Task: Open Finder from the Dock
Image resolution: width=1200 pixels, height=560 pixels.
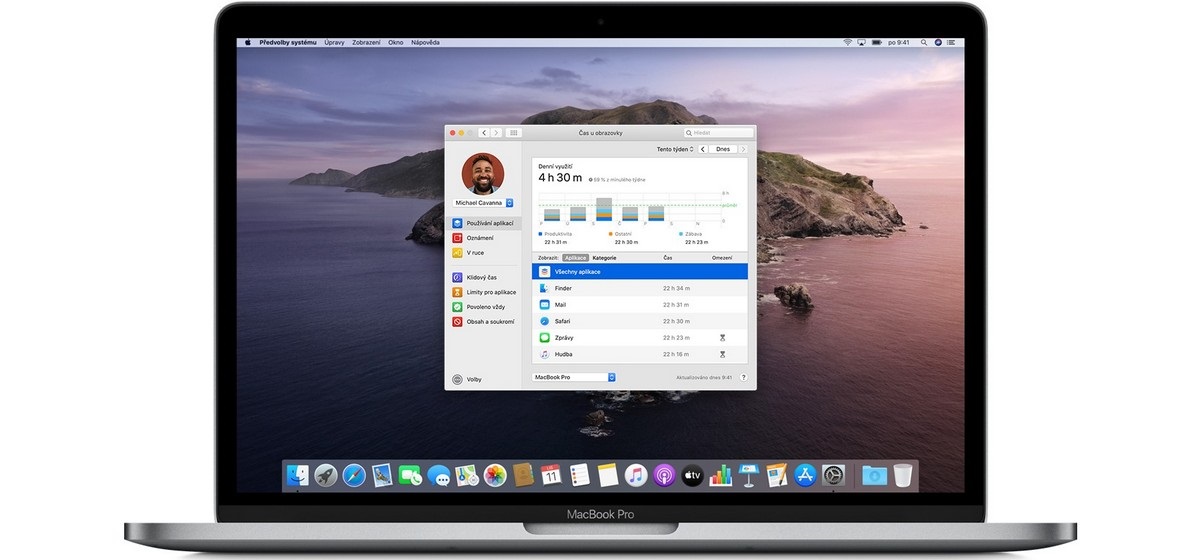Action: point(297,476)
